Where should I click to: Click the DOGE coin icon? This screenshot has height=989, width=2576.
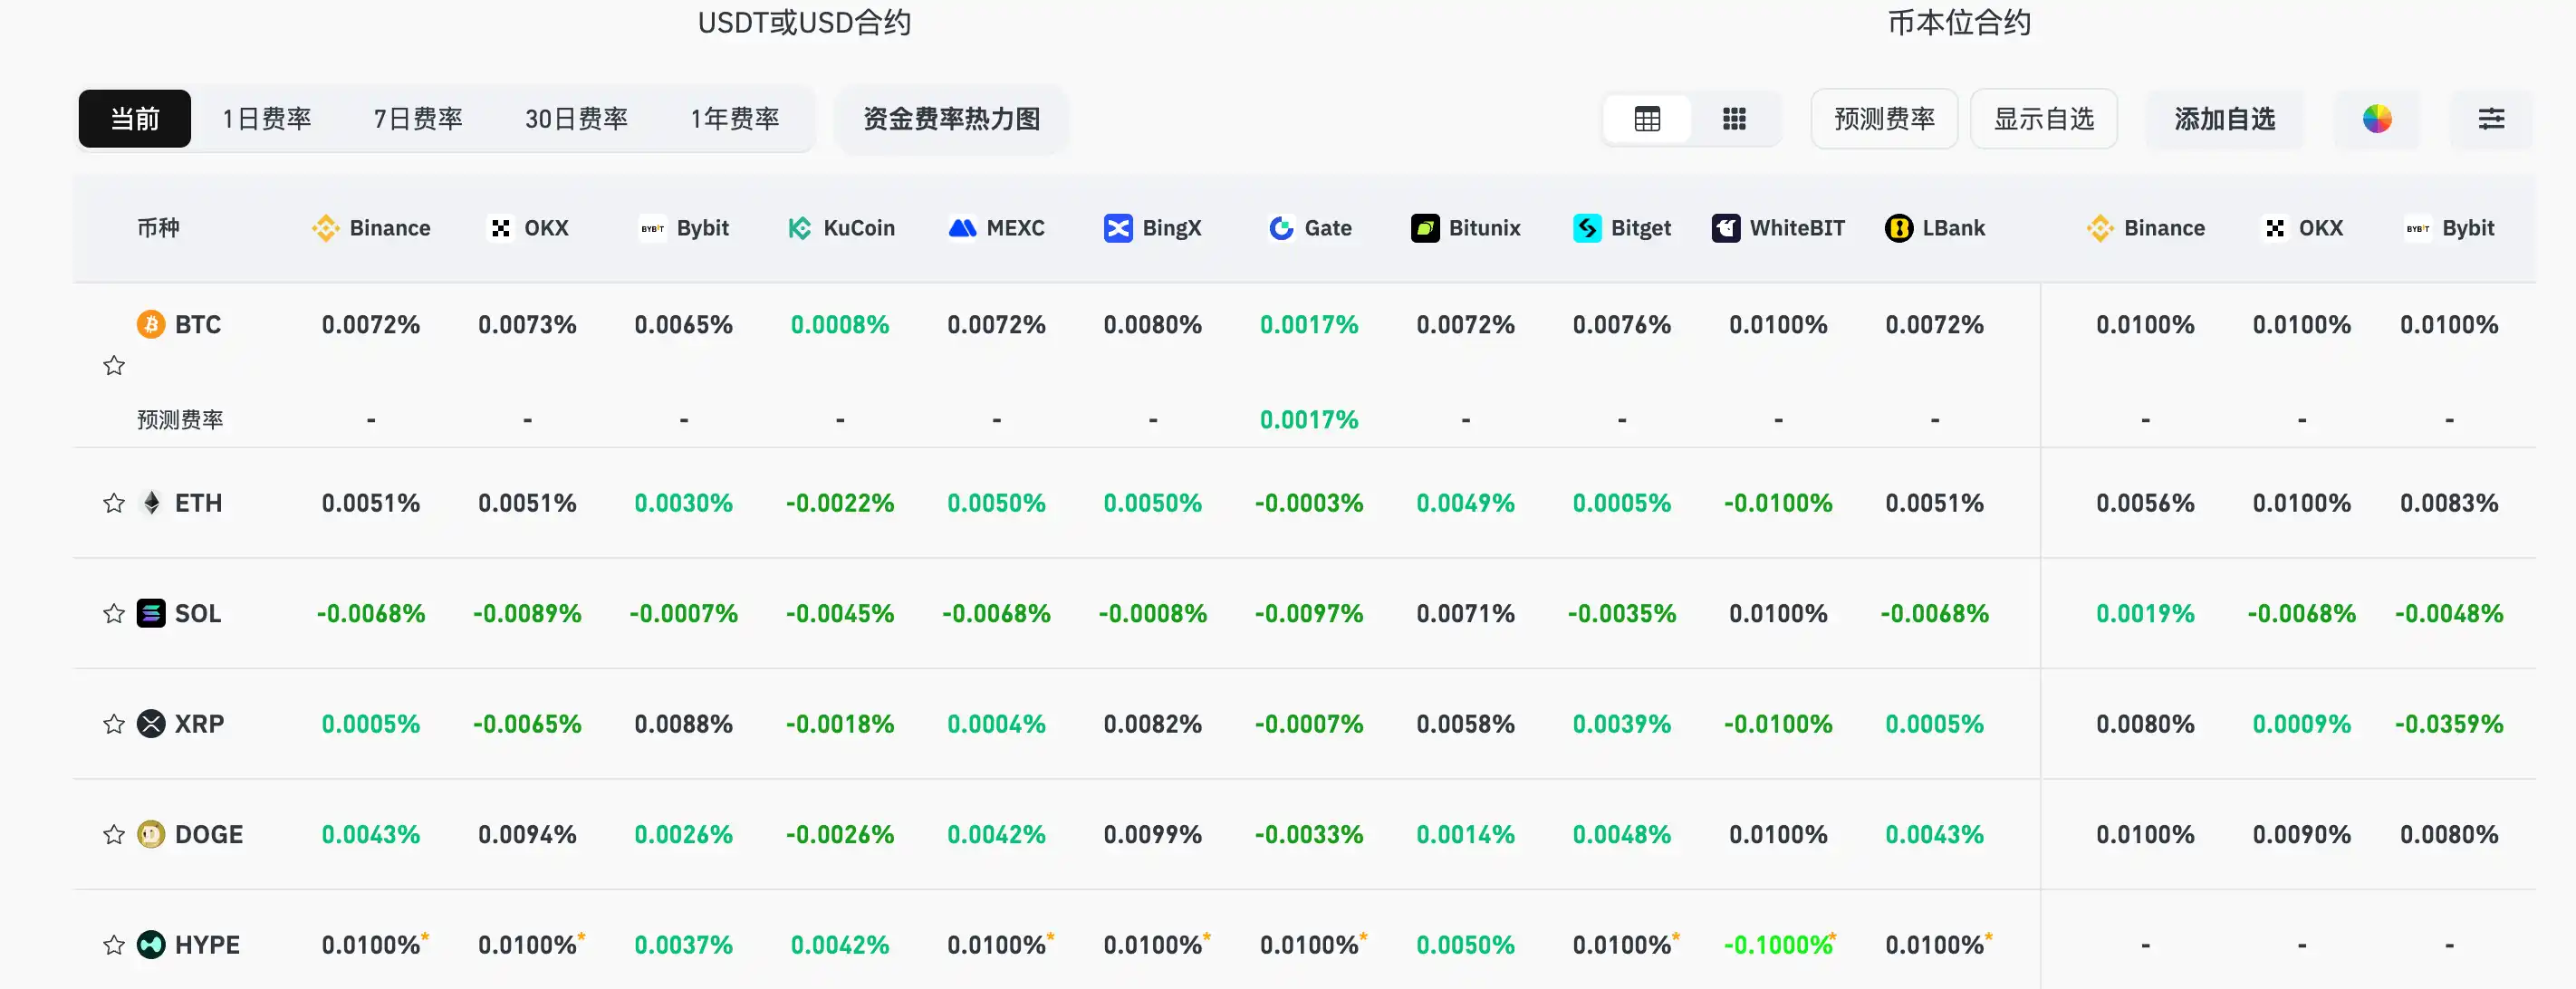[x=151, y=834]
